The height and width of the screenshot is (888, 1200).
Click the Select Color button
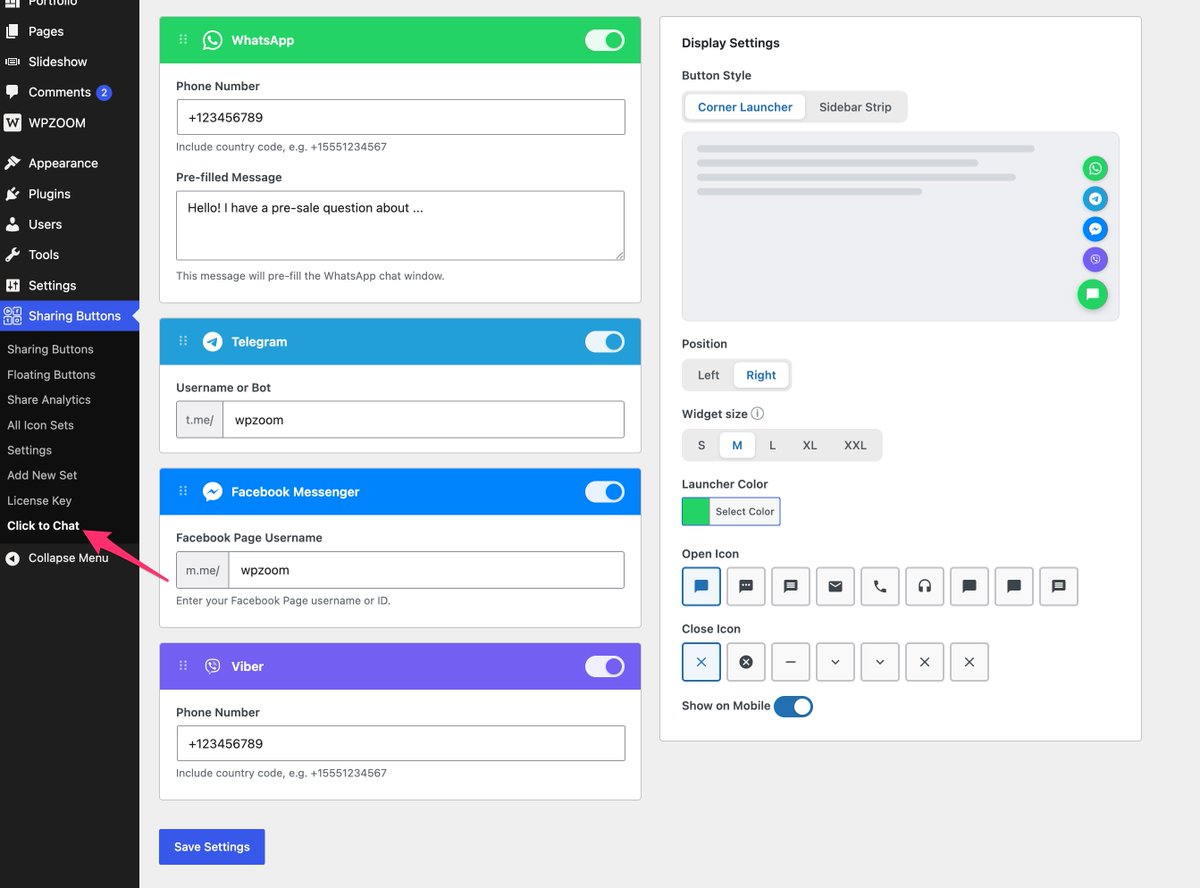(x=745, y=511)
